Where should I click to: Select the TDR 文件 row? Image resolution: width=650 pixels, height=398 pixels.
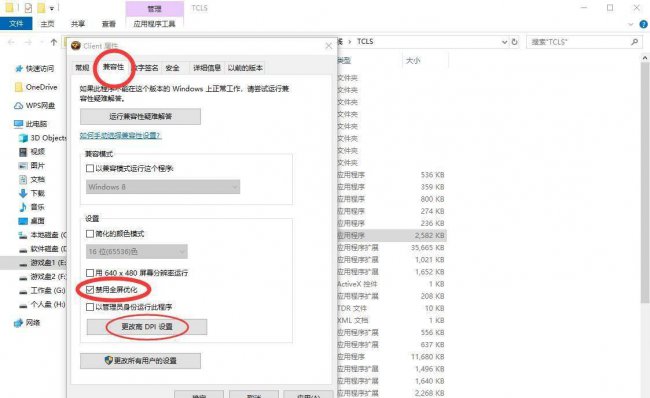click(391, 308)
